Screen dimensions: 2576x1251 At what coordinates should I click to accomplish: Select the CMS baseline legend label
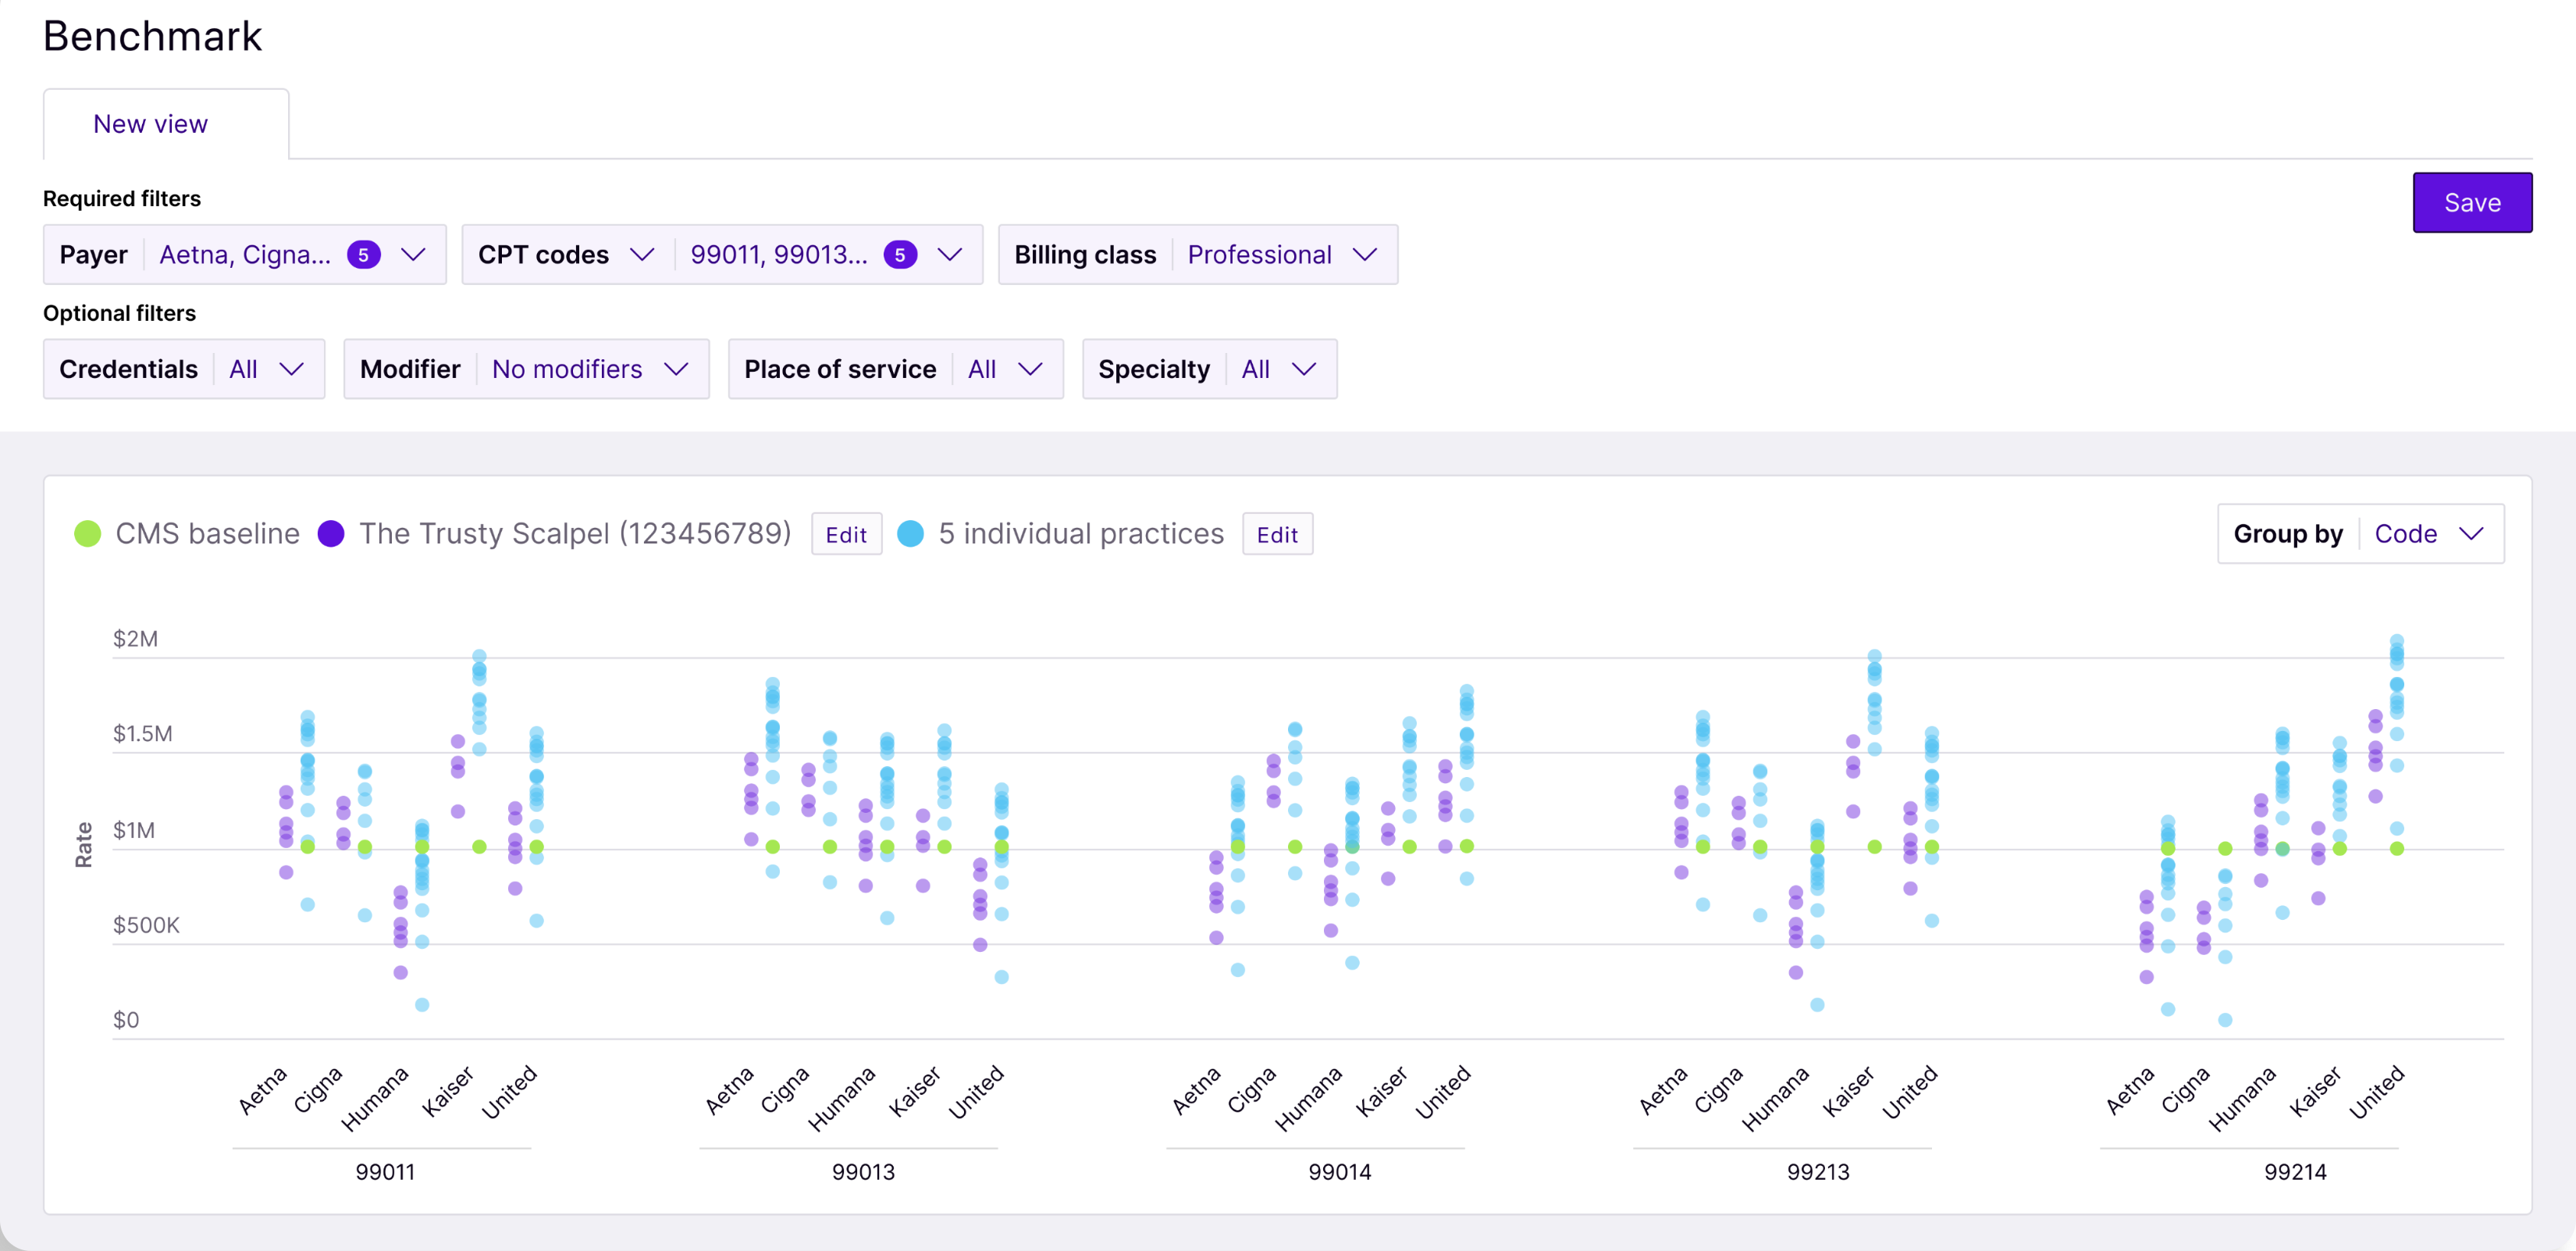[x=207, y=534]
